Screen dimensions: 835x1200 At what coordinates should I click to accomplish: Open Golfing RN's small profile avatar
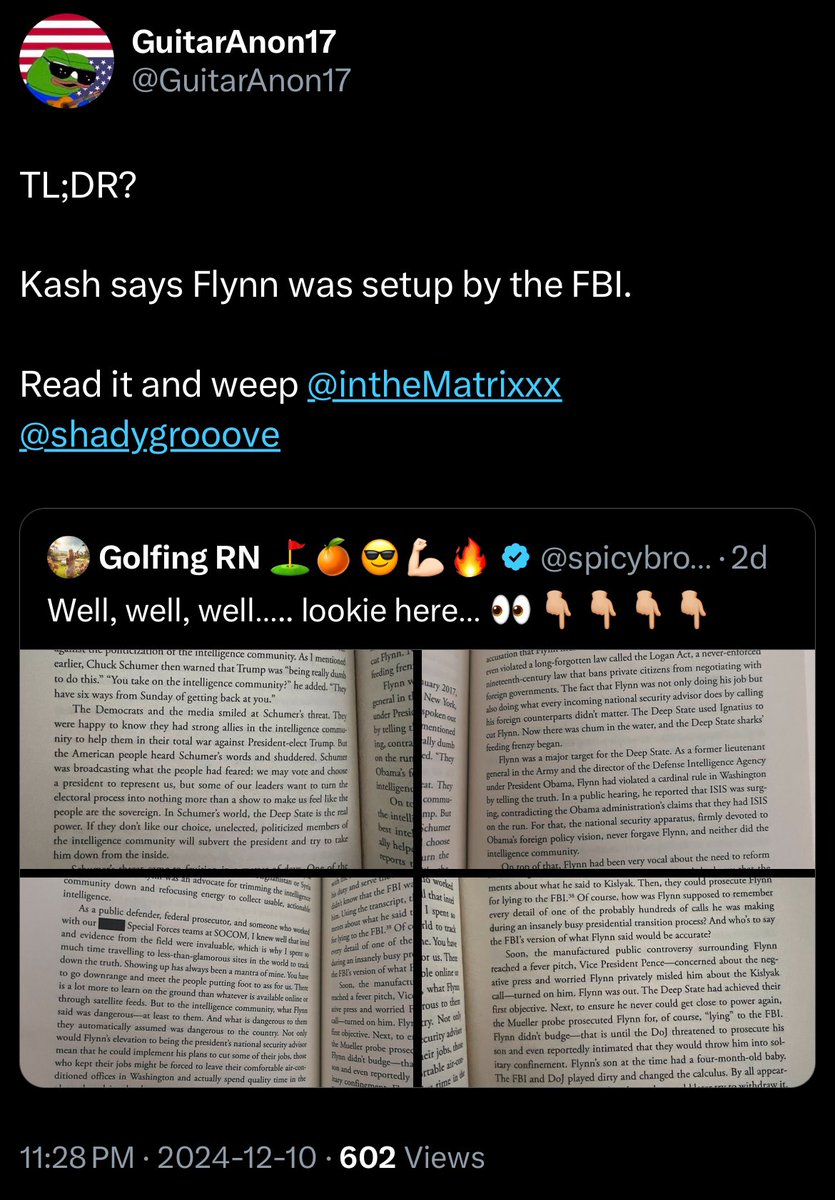(x=67, y=558)
